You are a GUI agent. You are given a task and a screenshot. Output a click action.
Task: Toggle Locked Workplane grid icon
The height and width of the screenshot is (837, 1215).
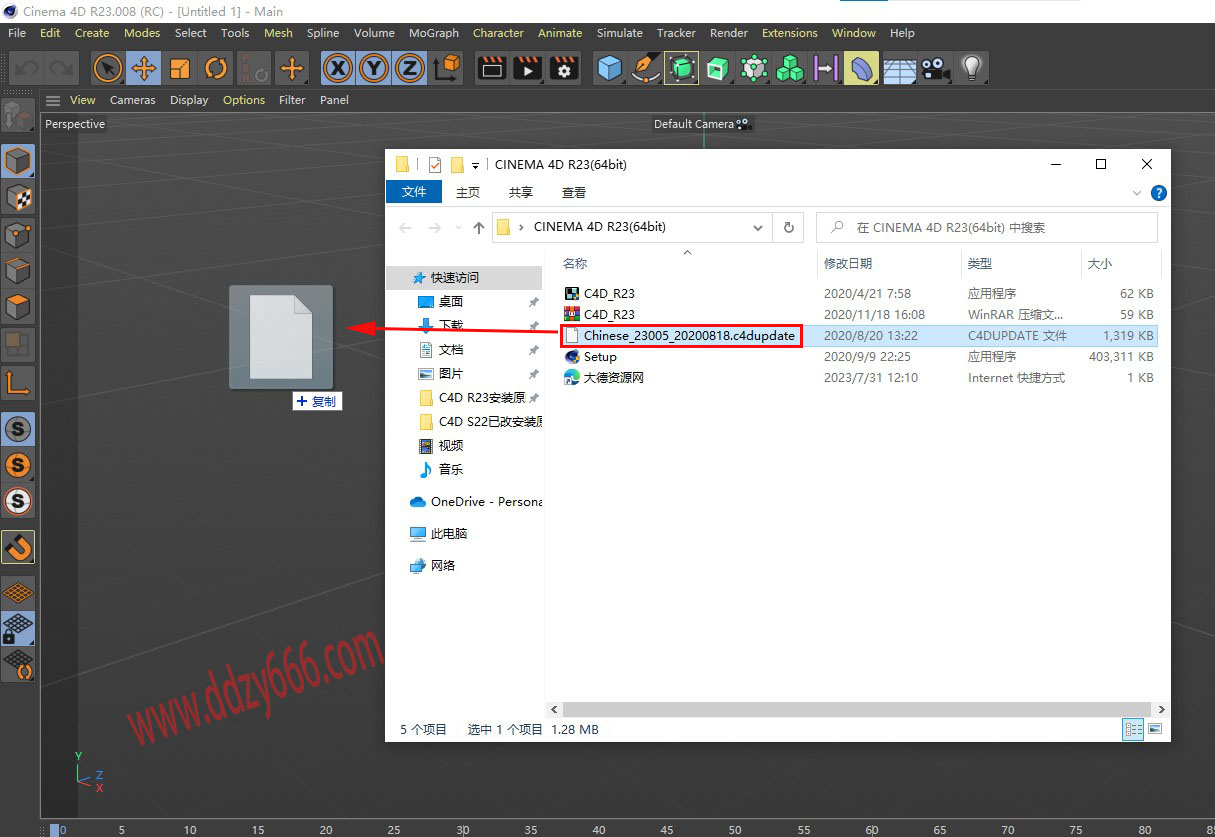coord(18,627)
